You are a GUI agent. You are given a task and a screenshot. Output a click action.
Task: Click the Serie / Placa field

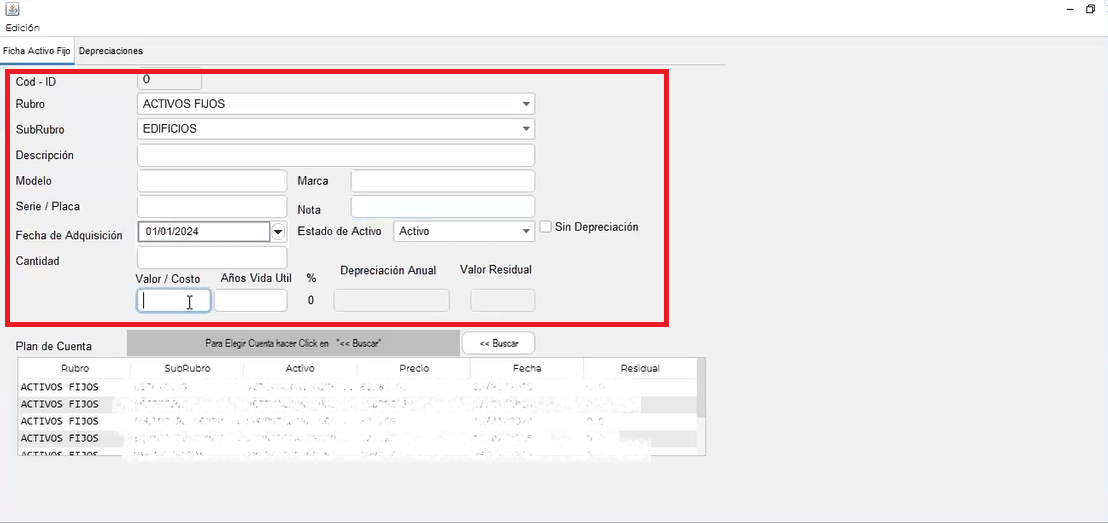click(x=212, y=206)
